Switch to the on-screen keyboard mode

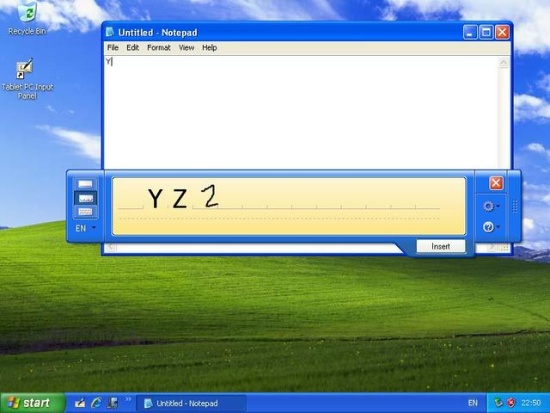coord(85,212)
